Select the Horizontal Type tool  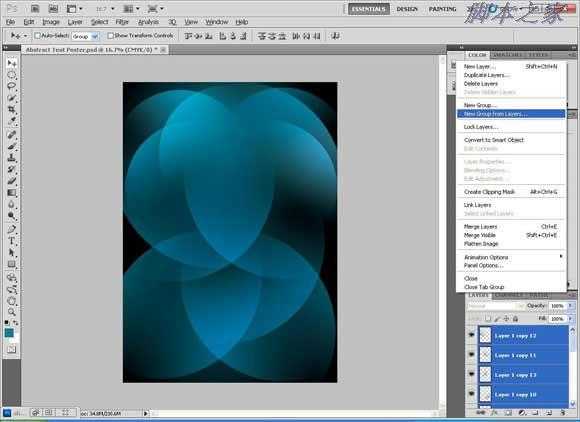(11, 241)
